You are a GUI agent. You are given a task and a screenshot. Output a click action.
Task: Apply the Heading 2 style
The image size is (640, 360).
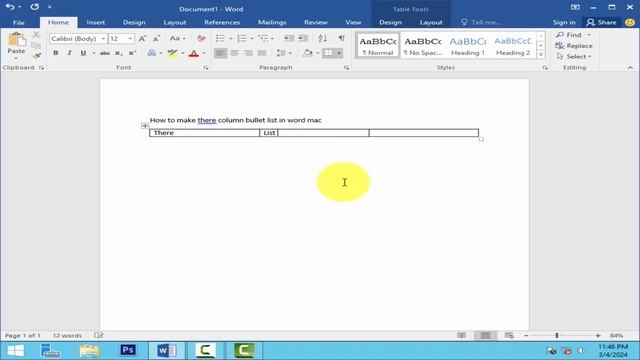[513, 45]
